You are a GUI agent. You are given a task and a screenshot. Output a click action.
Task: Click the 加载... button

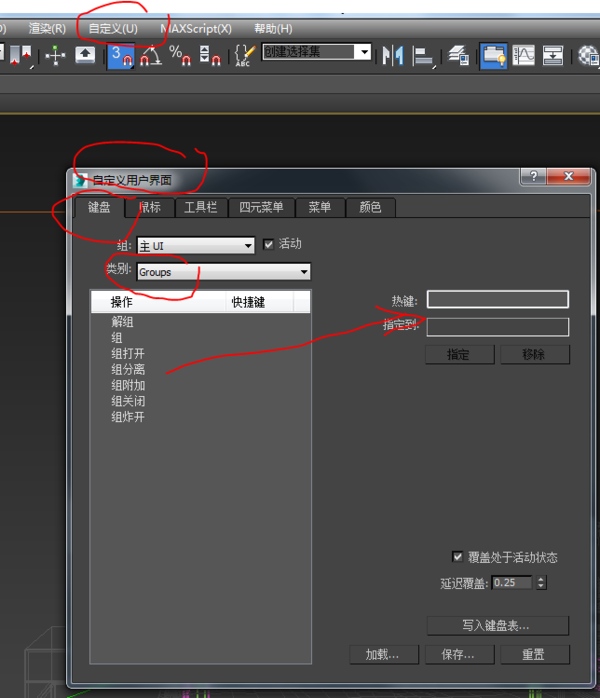384,655
